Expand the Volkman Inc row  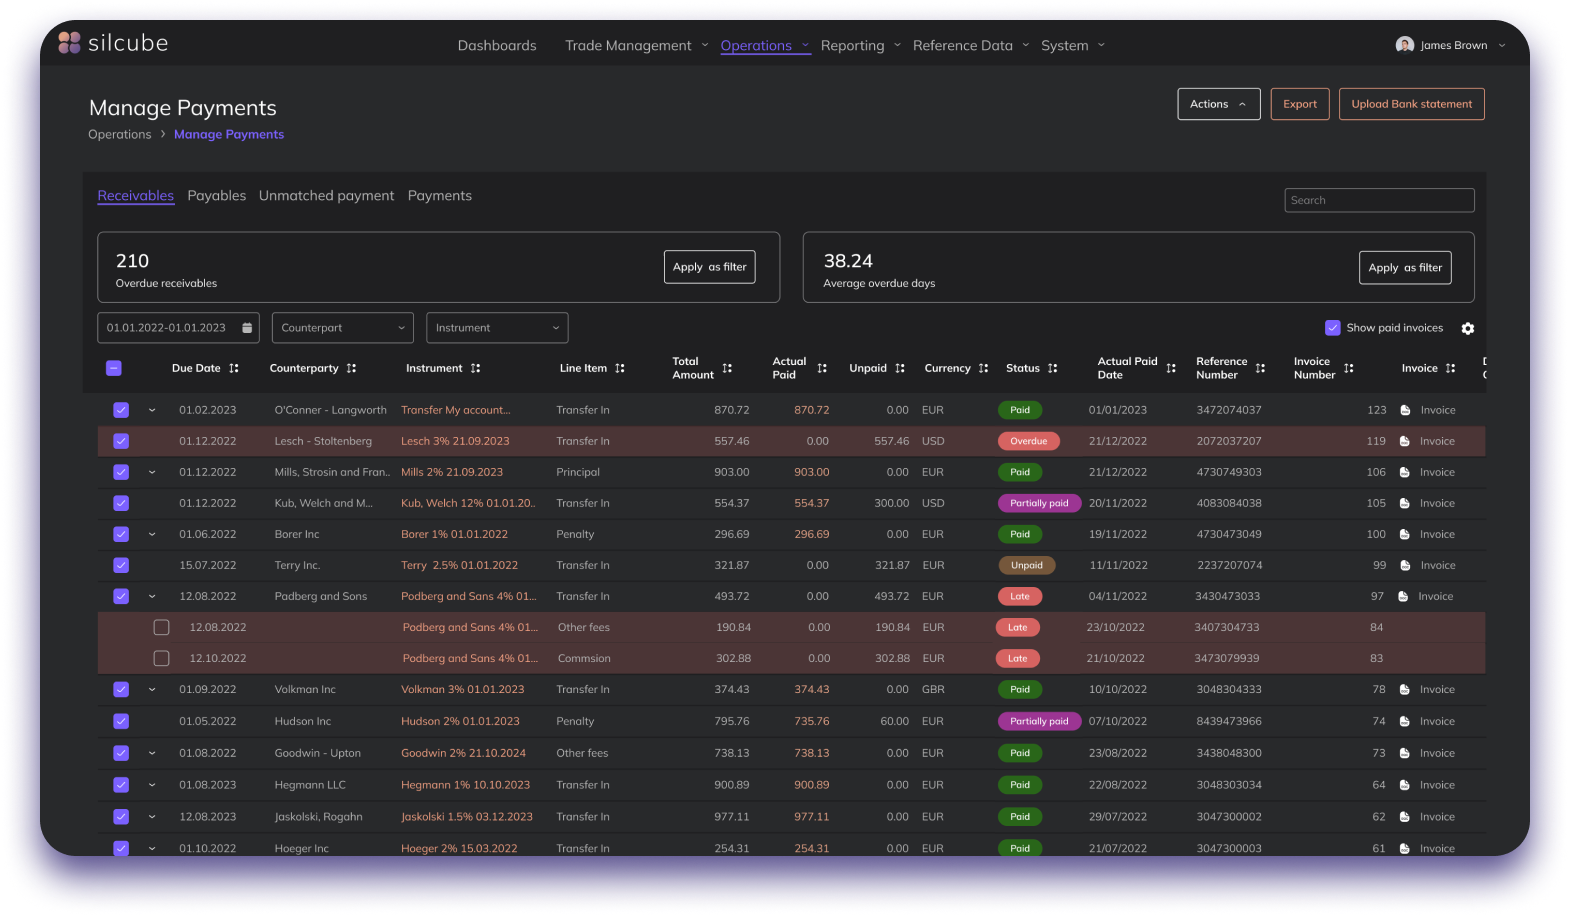coord(152,689)
